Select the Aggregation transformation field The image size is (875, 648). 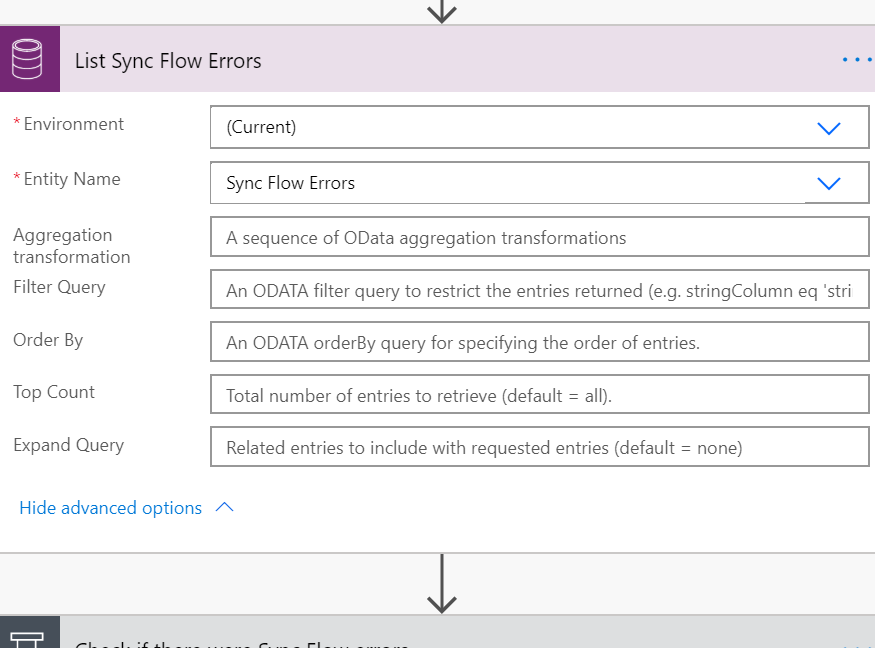coord(539,237)
